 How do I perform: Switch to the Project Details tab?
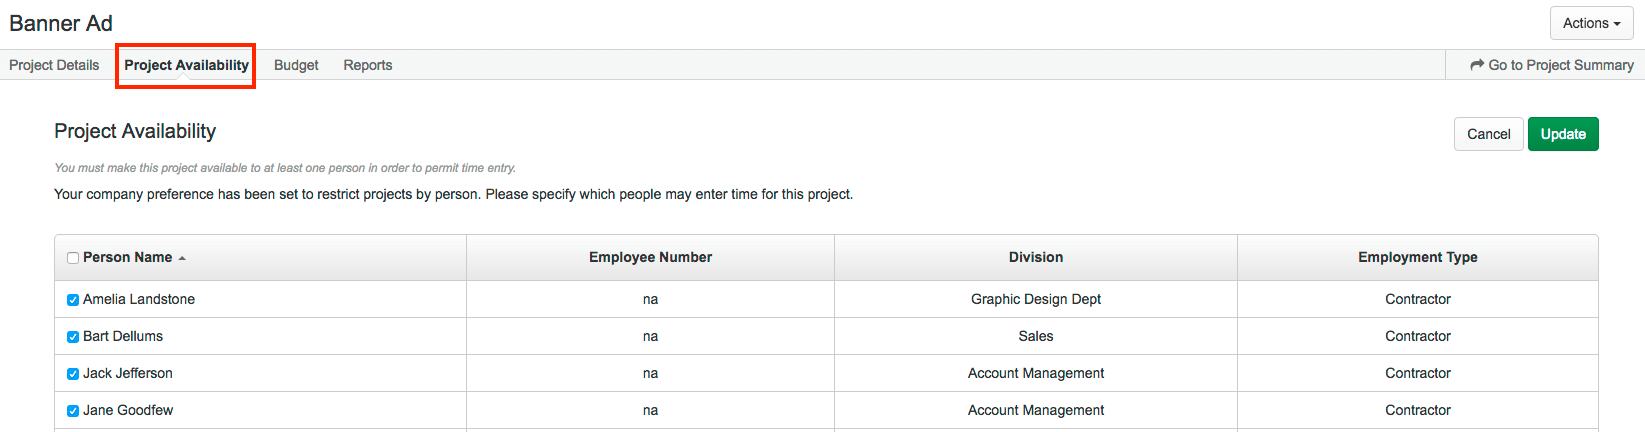pos(54,65)
